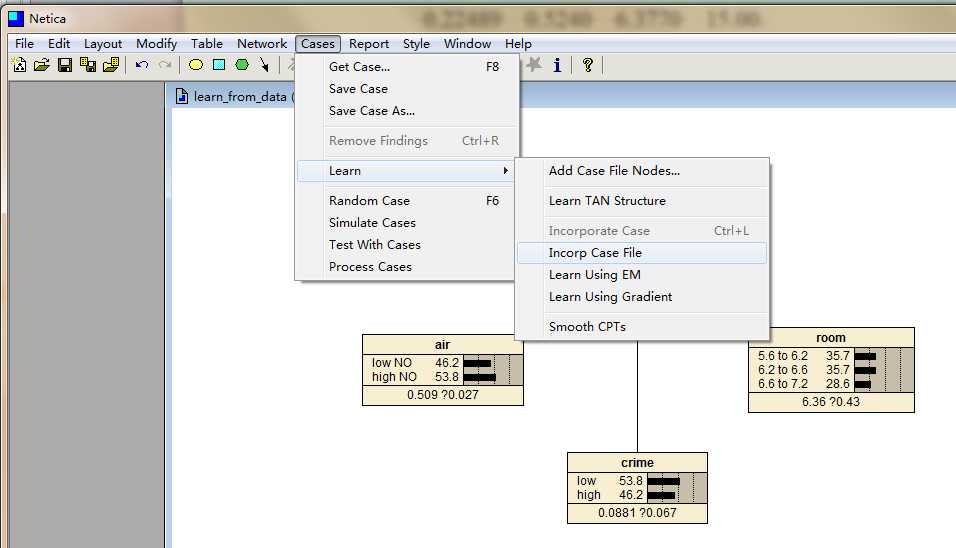Click the room node title

point(830,338)
